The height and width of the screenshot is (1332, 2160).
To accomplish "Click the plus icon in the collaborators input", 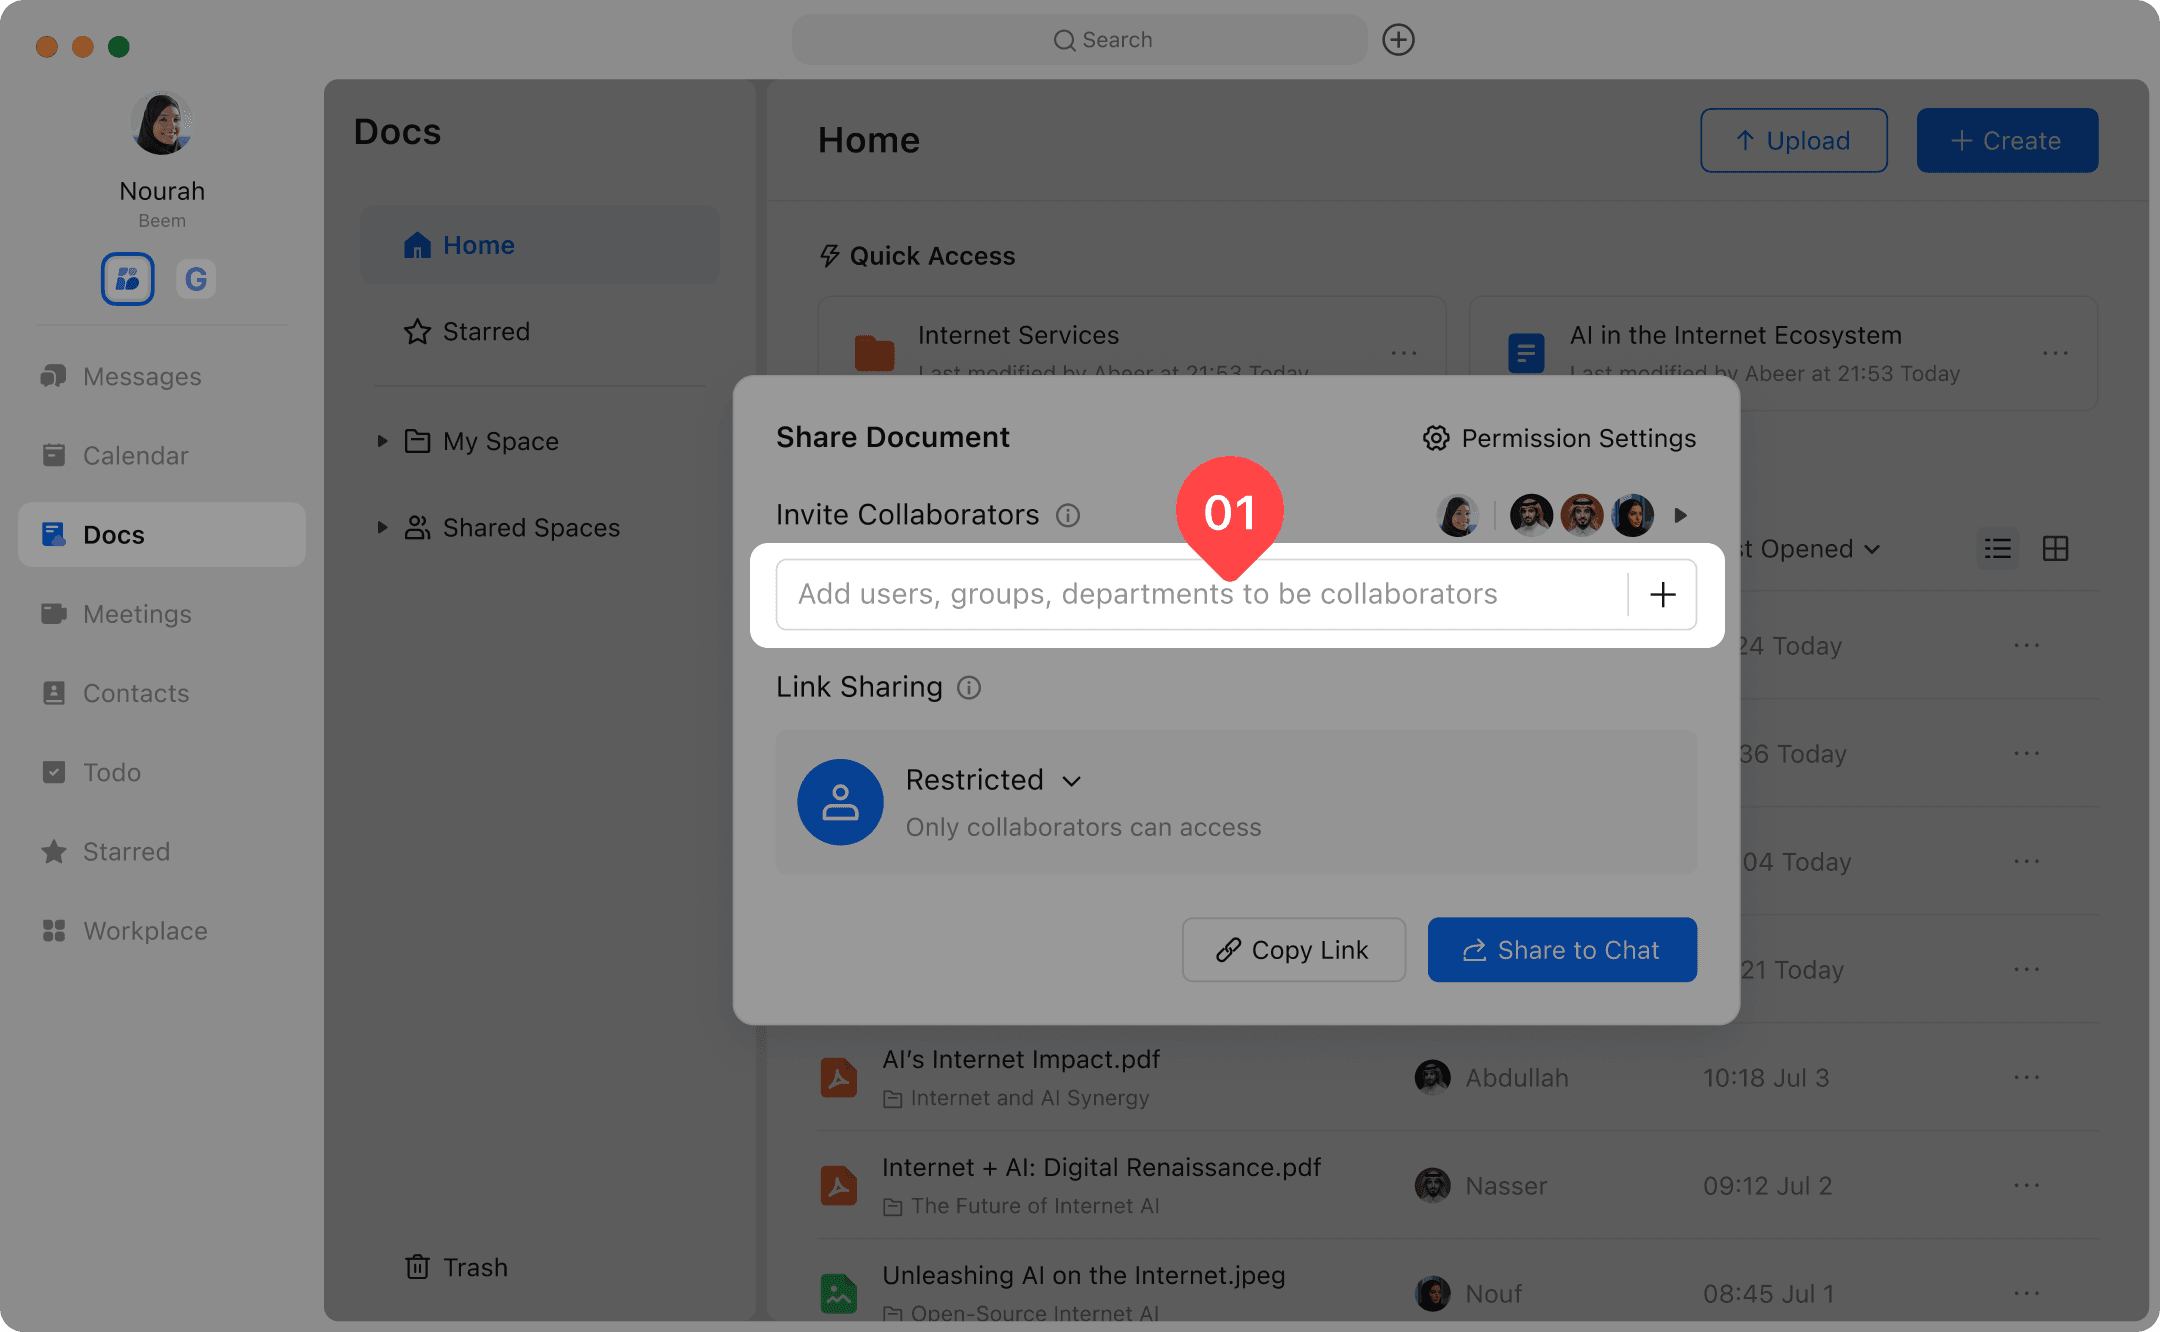I will coord(1662,595).
